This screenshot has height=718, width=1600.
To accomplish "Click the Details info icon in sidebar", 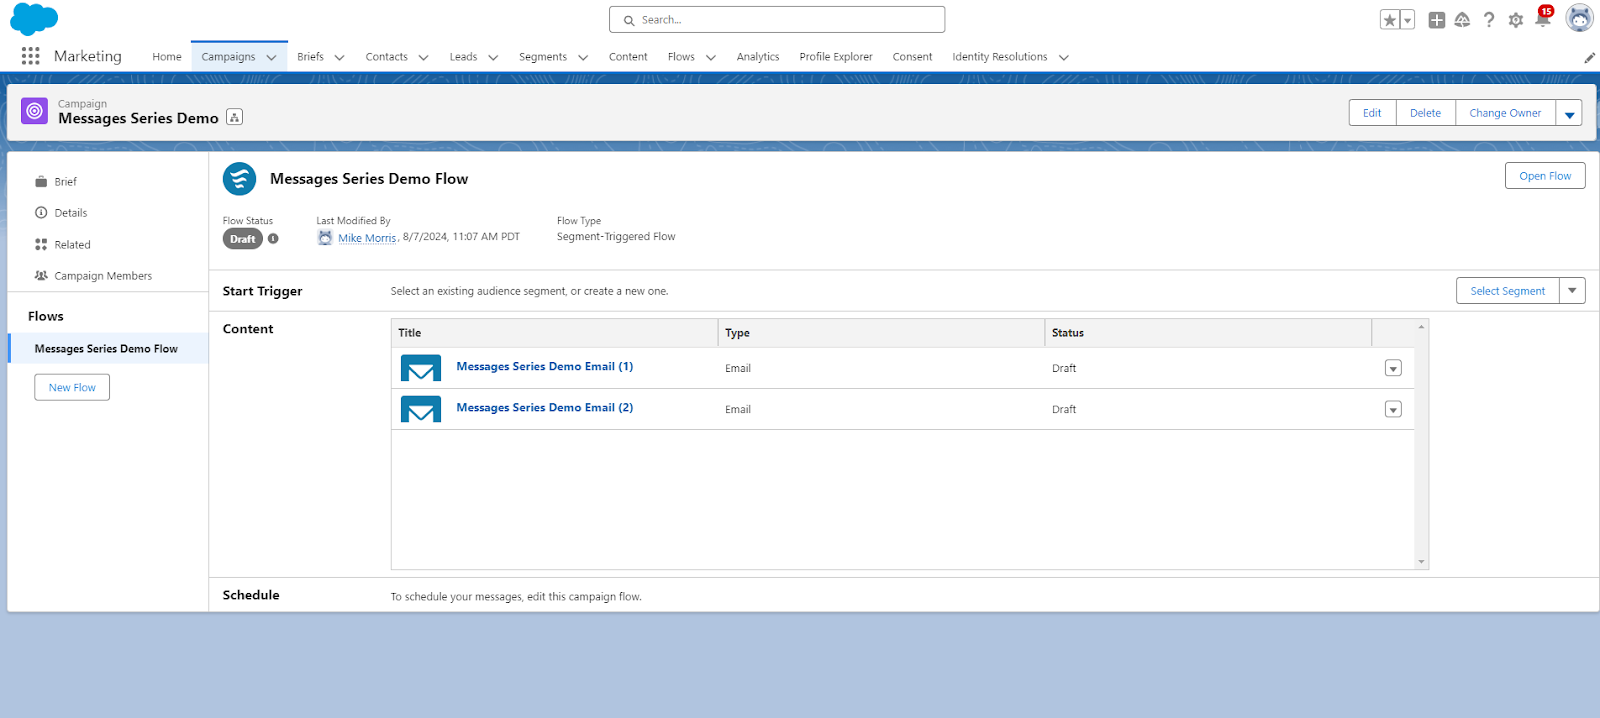I will coord(41,213).
